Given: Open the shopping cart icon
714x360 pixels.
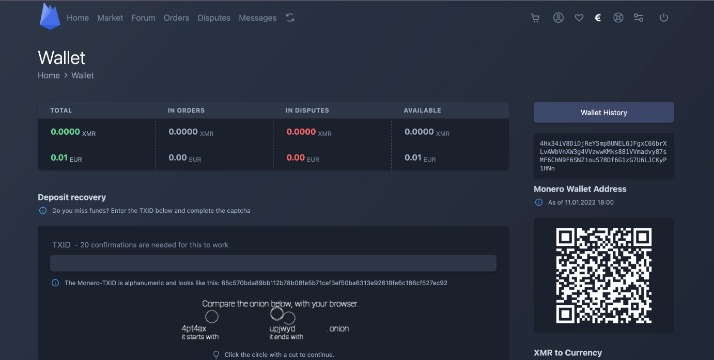Looking at the screenshot, I should coord(535,18).
